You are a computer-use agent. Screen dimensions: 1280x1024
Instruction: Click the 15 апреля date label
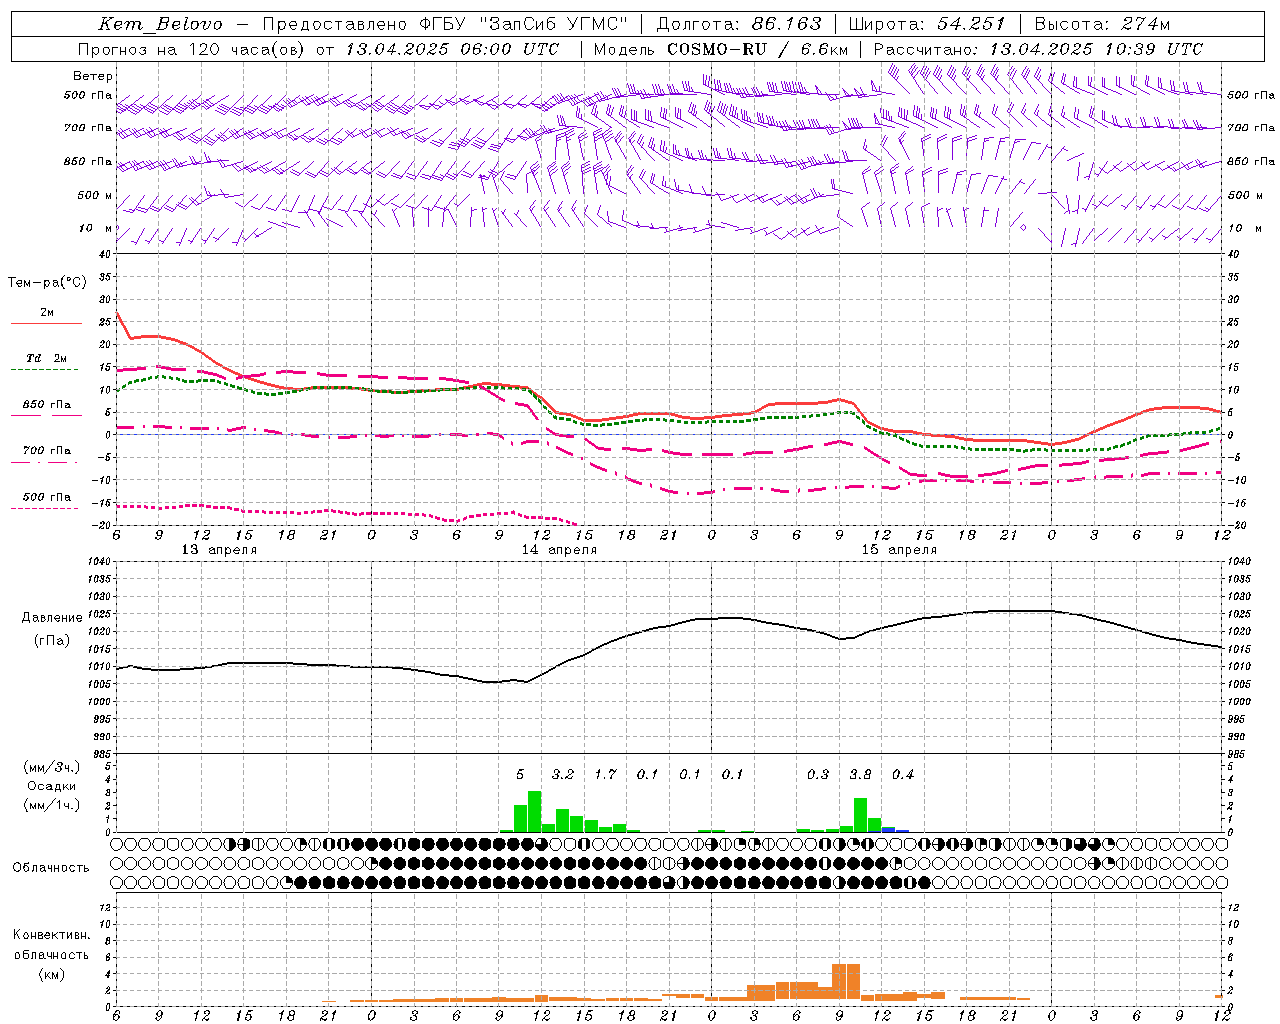pyautogui.click(x=899, y=550)
